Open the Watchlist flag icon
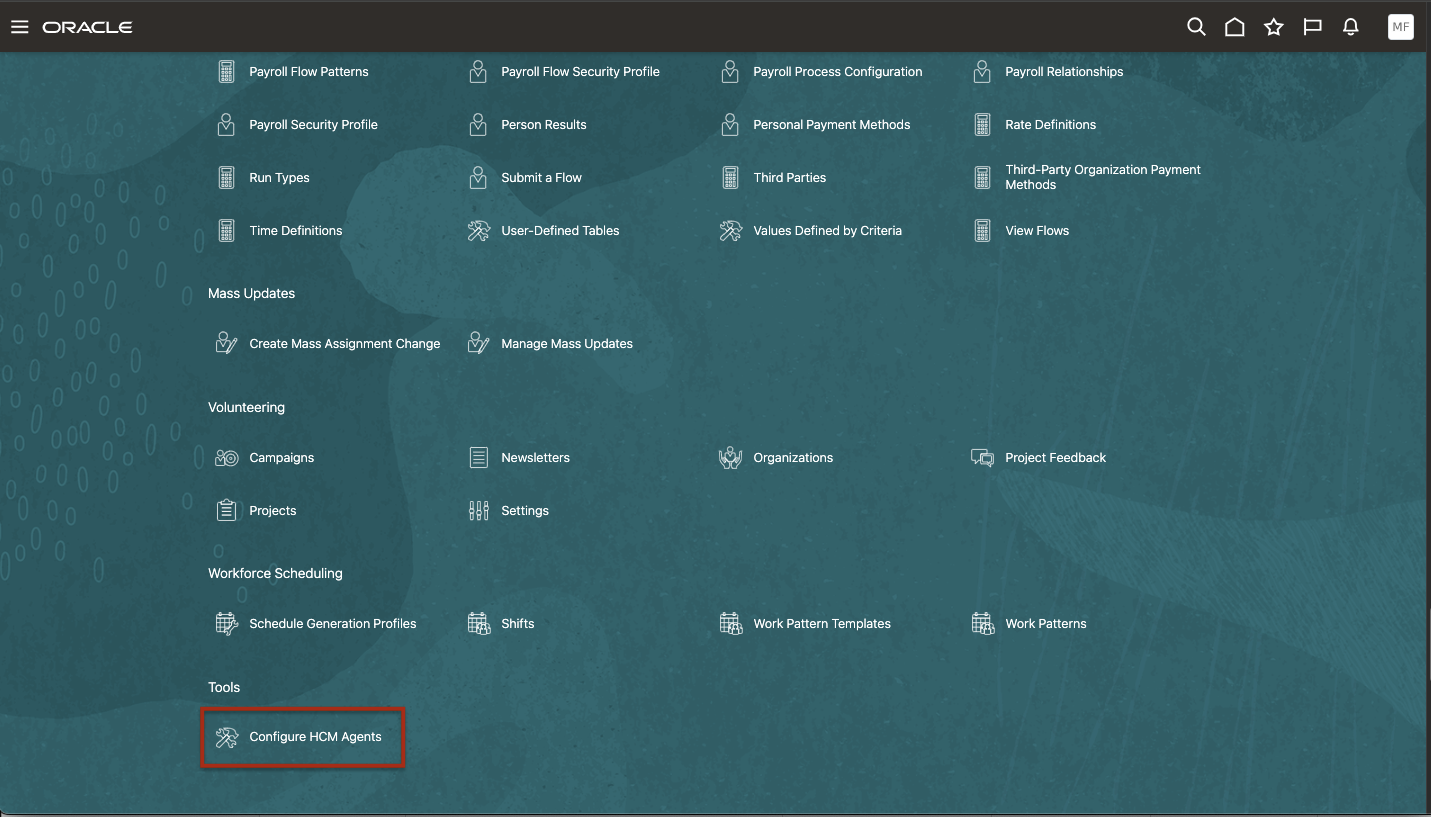 tap(1313, 27)
